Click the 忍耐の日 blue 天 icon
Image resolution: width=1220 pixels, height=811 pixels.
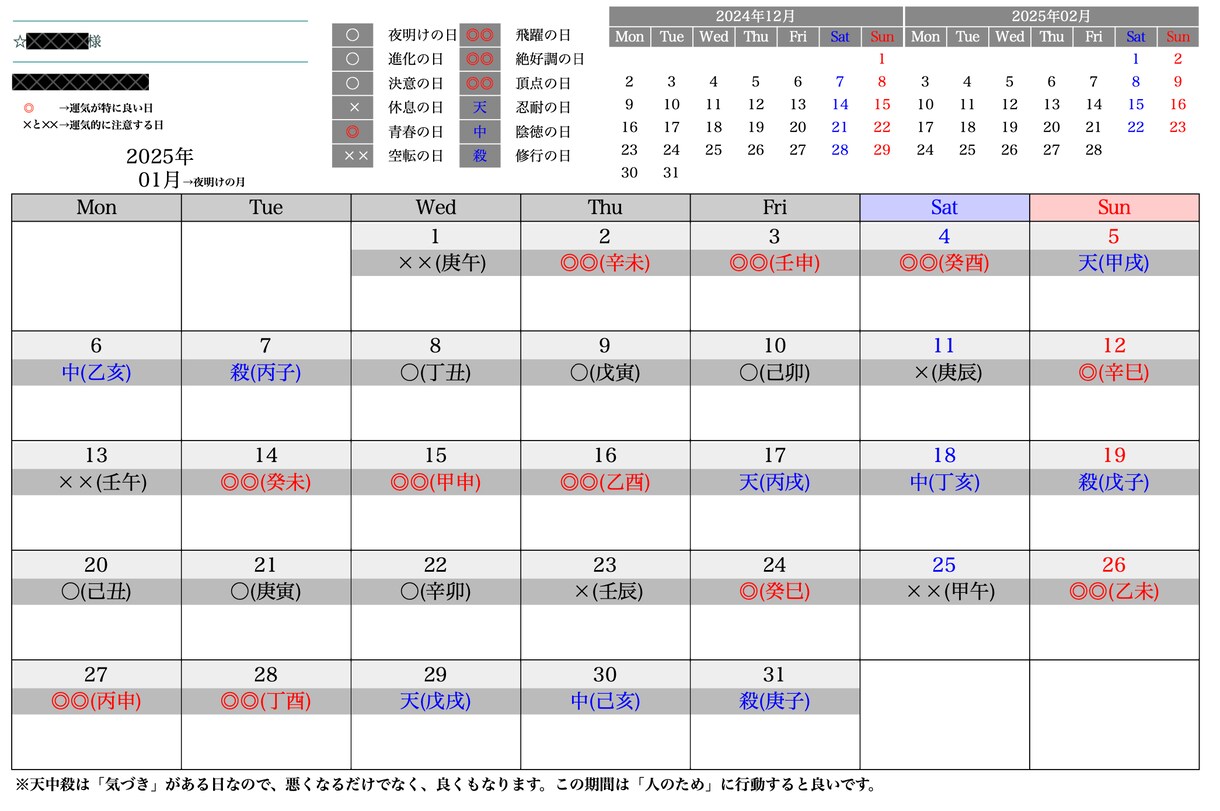coord(480,107)
